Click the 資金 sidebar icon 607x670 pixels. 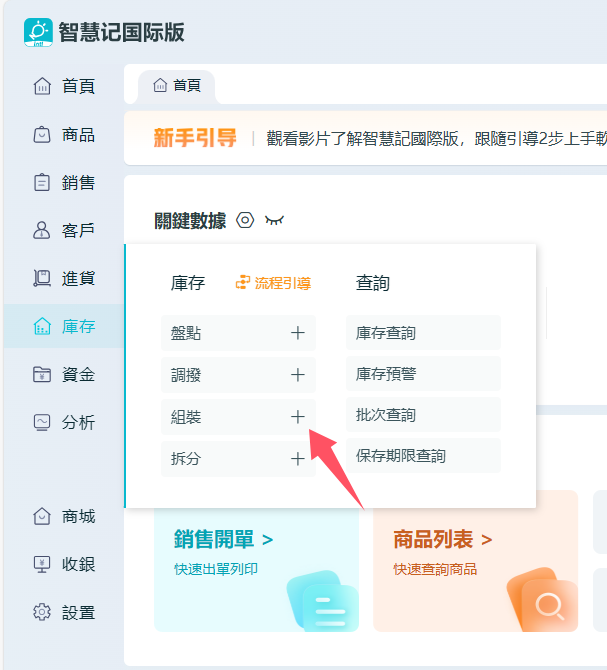pyautogui.click(x=42, y=374)
